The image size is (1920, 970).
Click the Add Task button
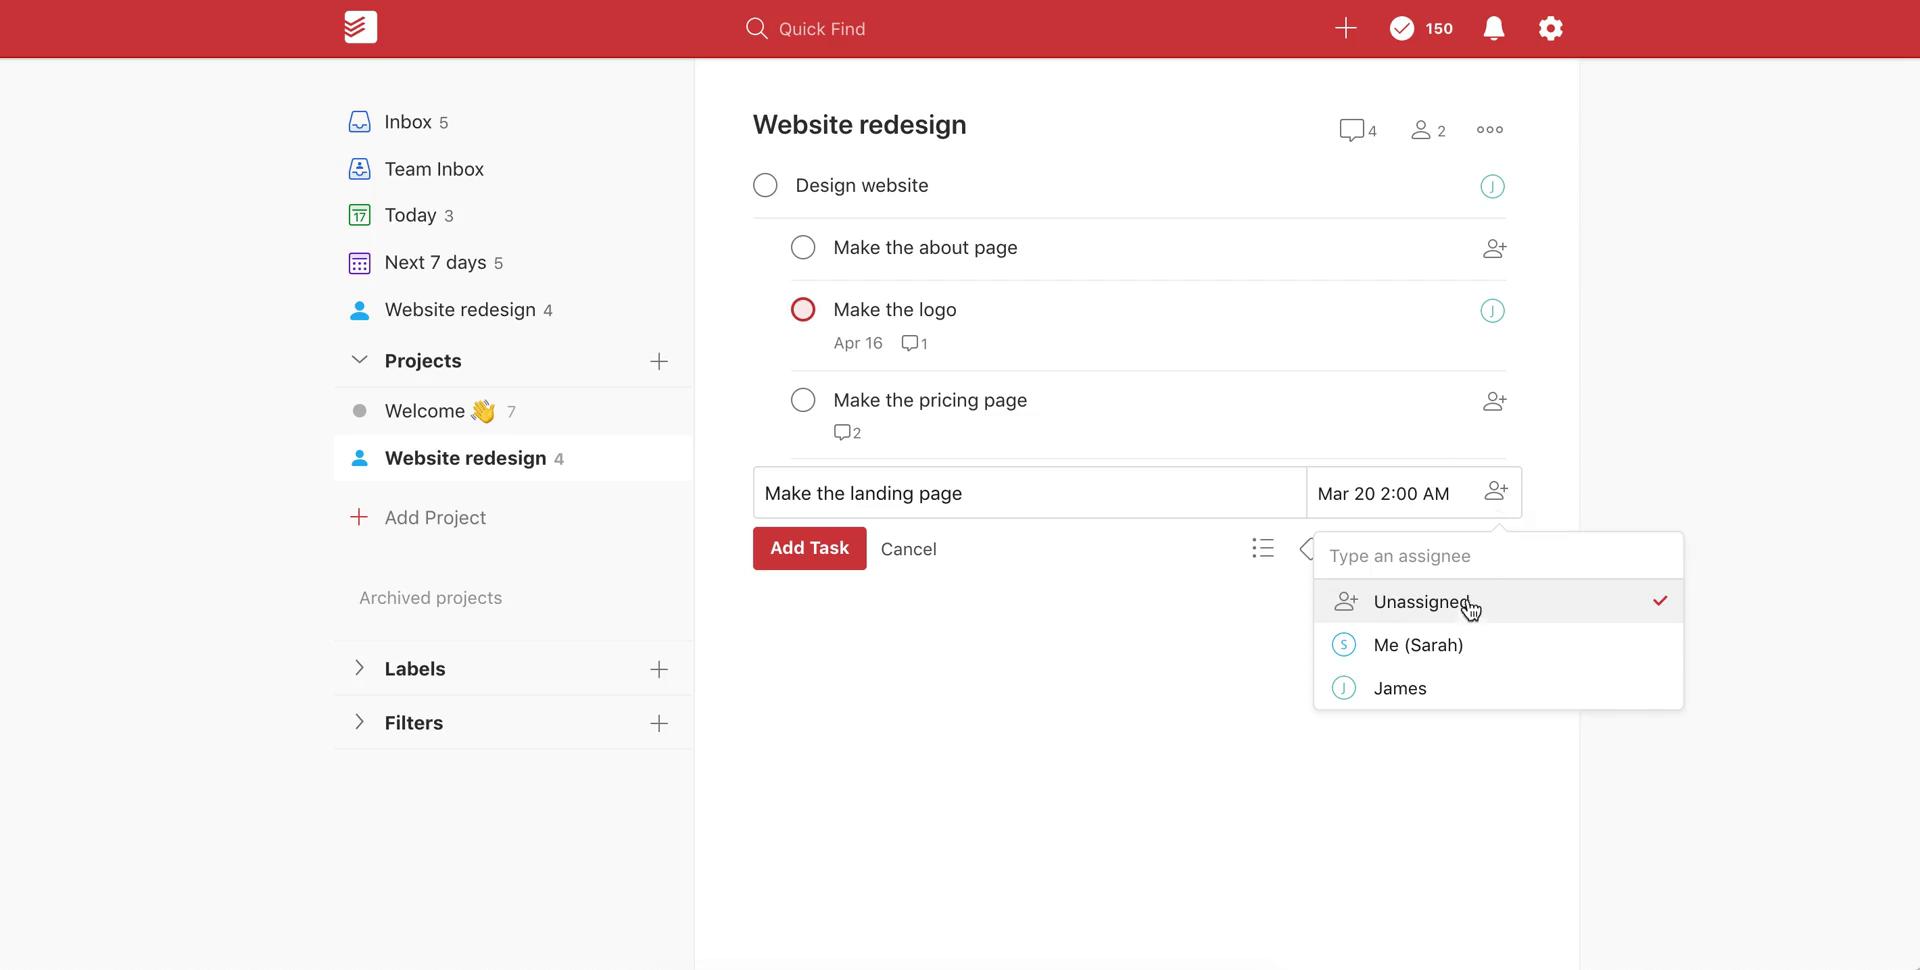click(x=809, y=548)
